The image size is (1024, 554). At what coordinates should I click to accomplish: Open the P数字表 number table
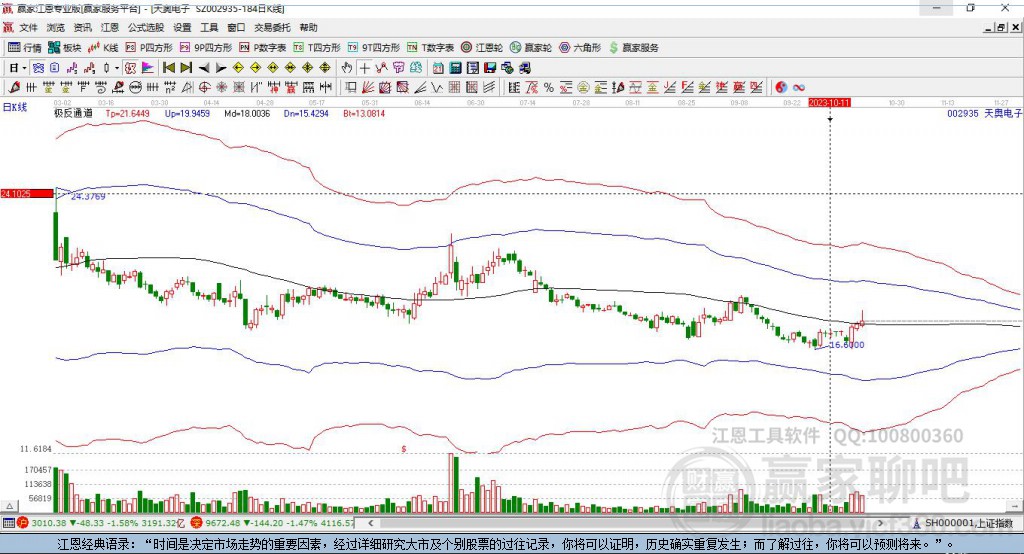coord(263,48)
